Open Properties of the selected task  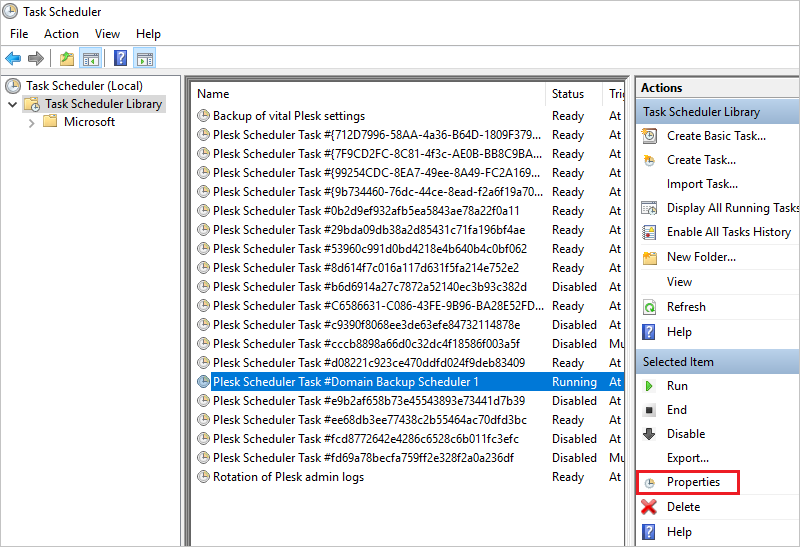tap(692, 482)
